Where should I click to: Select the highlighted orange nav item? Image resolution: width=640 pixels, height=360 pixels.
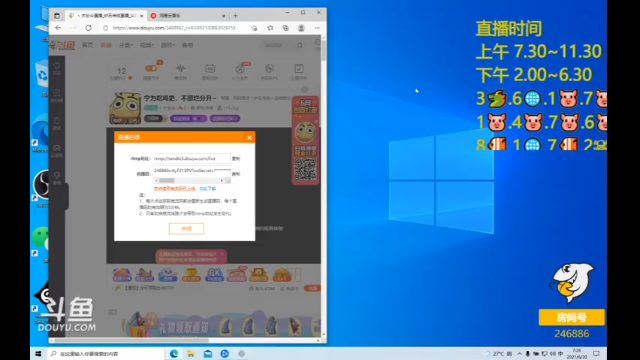106,45
